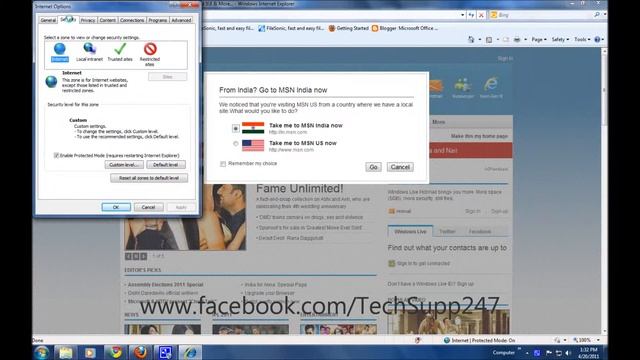This screenshot has width=640, height=360.
Task: Click the Custom level button
Action: click(124, 165)
